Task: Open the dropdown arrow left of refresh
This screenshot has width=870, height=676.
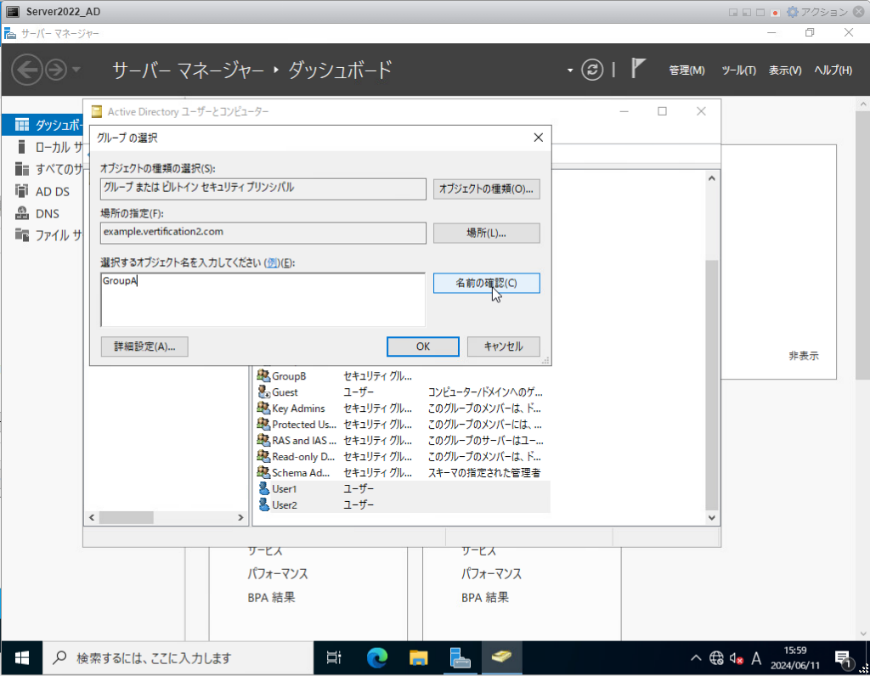Action: click(x=570, y=70)
